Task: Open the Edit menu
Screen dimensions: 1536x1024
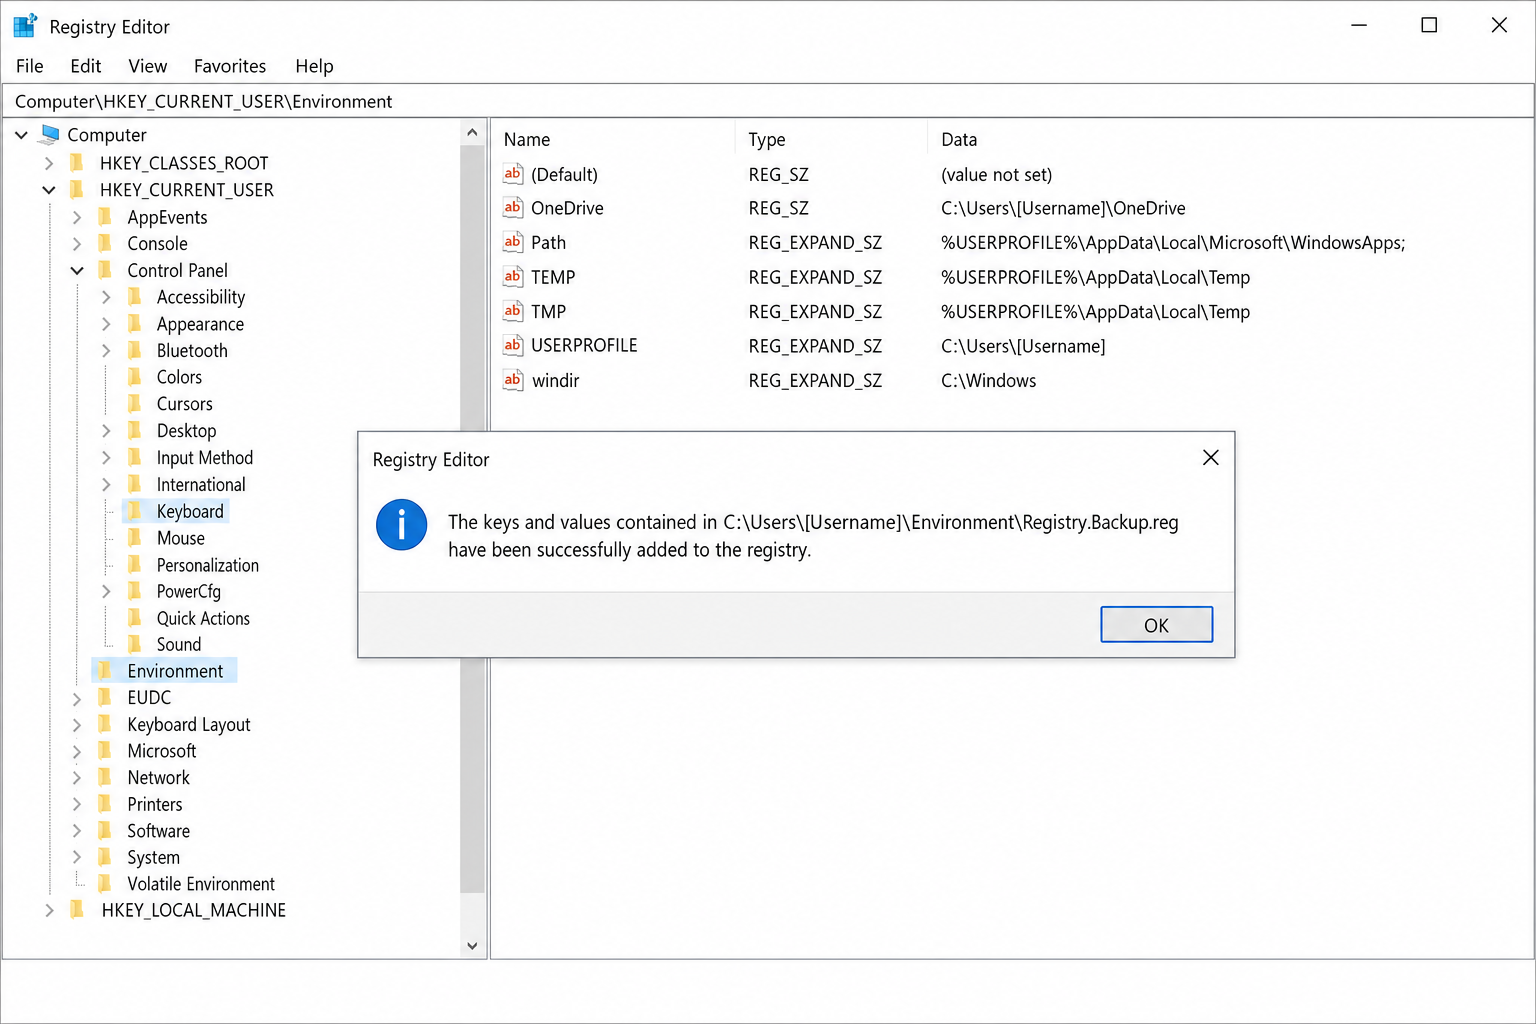Action: [x=86, y=66]
